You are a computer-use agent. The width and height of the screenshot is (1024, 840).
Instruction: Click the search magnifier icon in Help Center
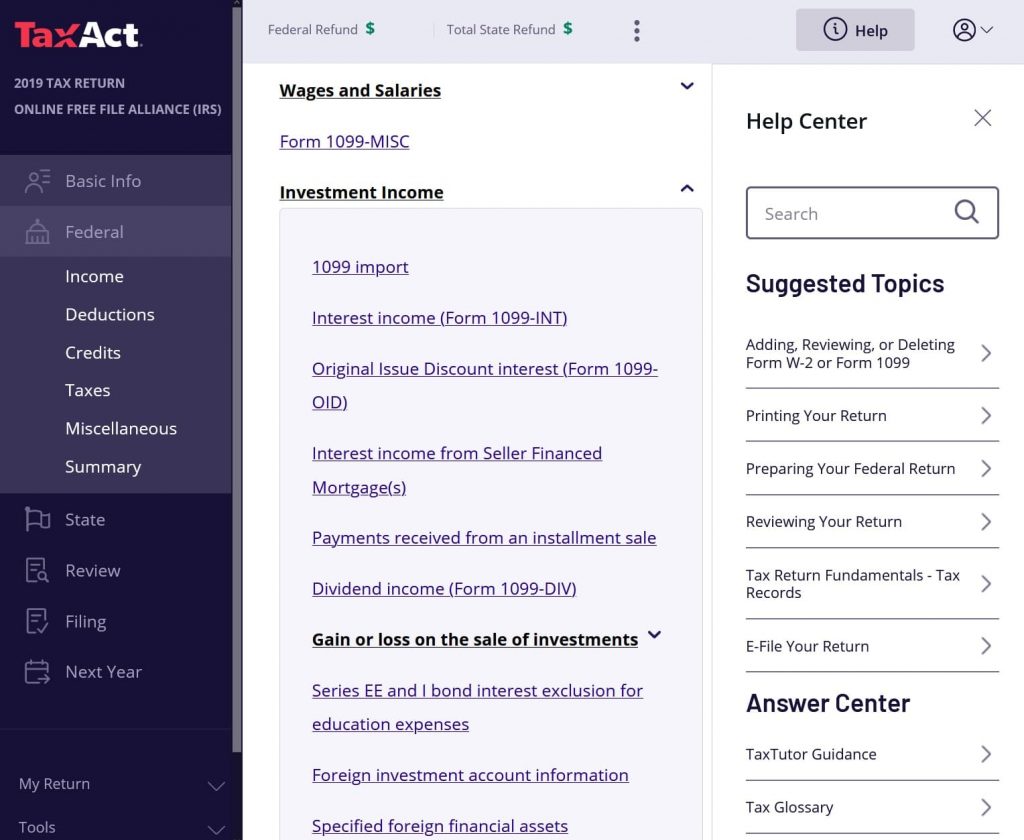click(x=966, y=212)
